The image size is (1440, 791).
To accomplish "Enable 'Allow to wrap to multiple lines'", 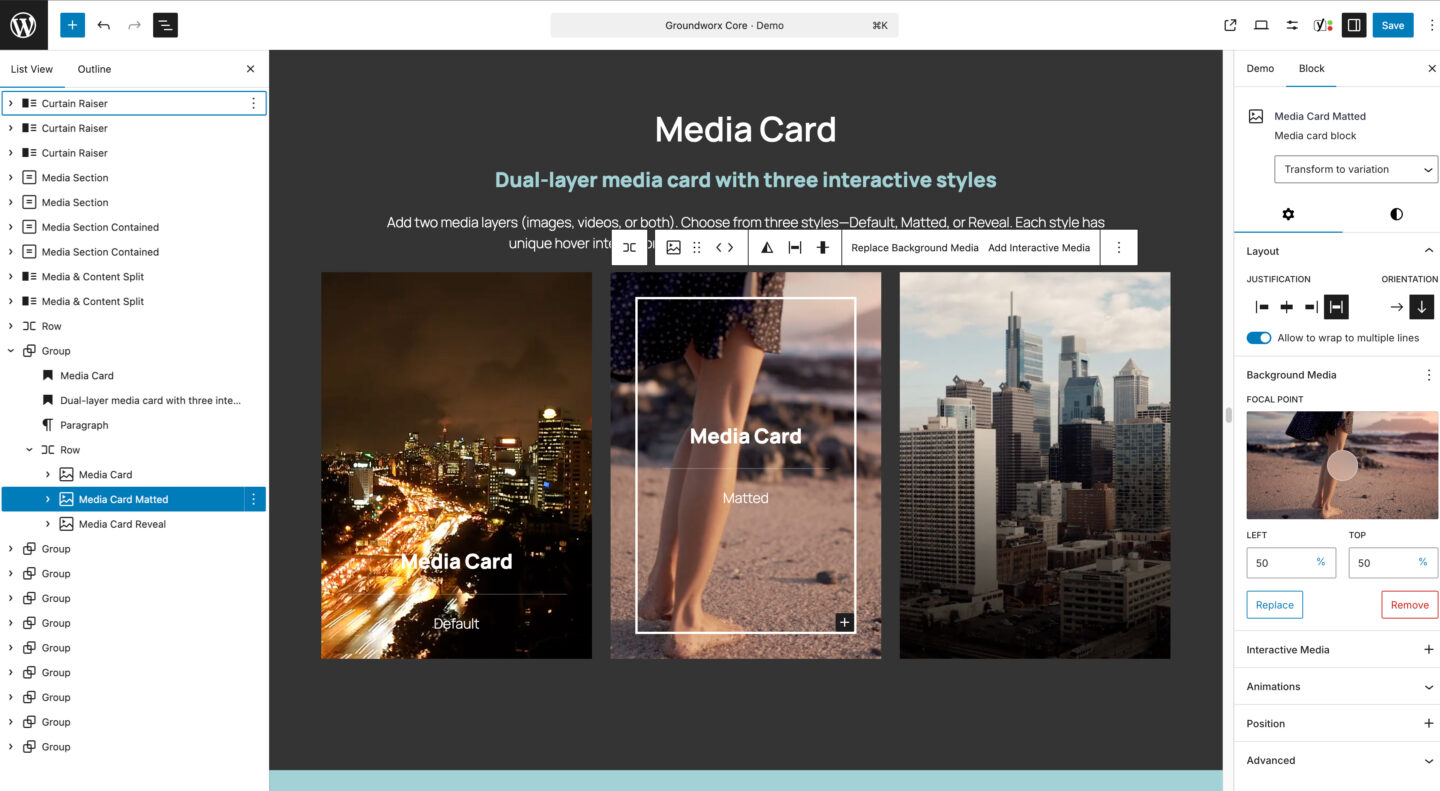I will (x=1258, y=338).
